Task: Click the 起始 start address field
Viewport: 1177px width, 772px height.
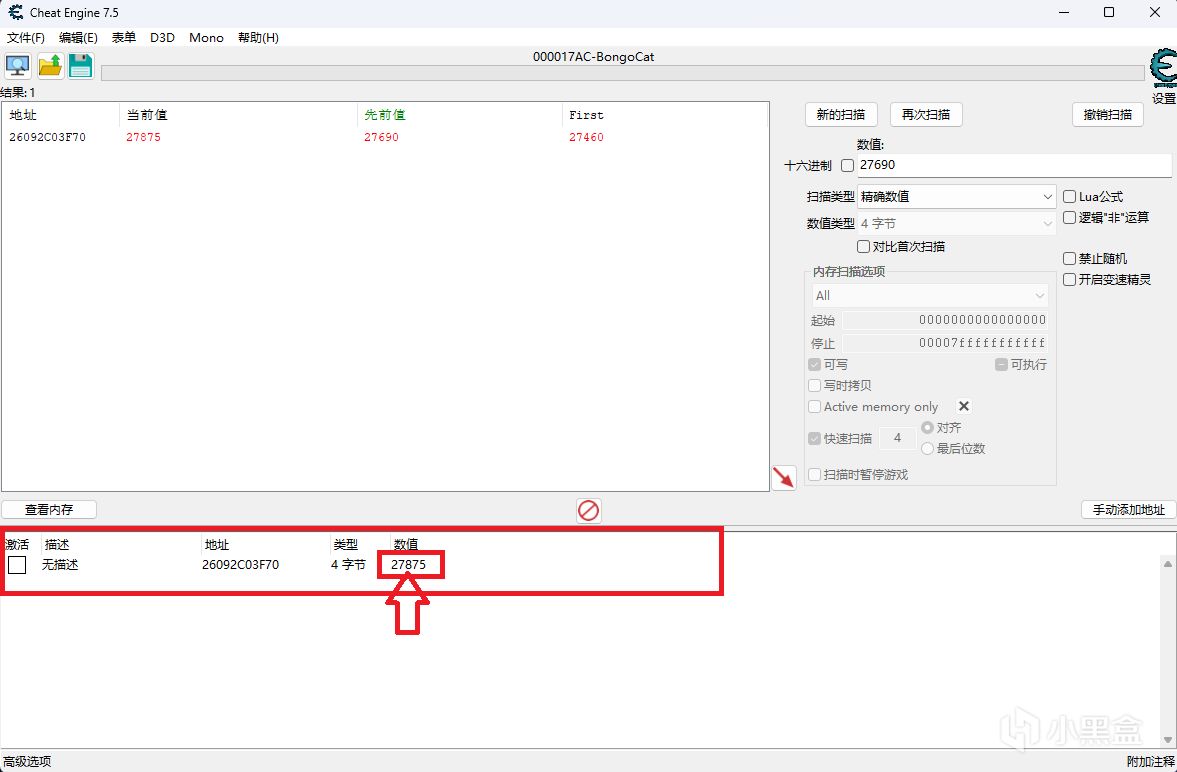Action: 945,320
